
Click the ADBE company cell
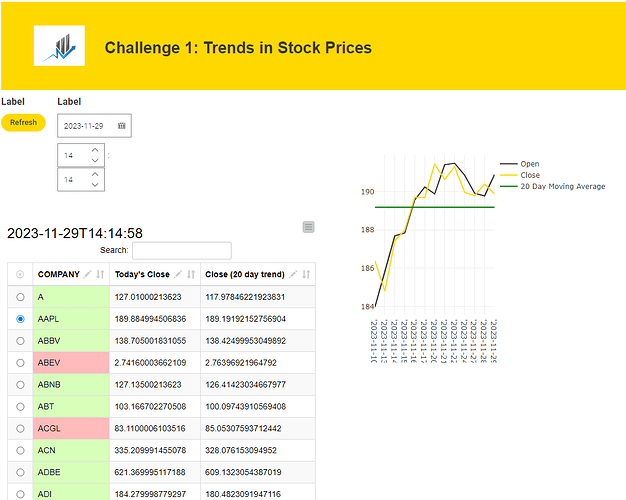pos(71,472)
